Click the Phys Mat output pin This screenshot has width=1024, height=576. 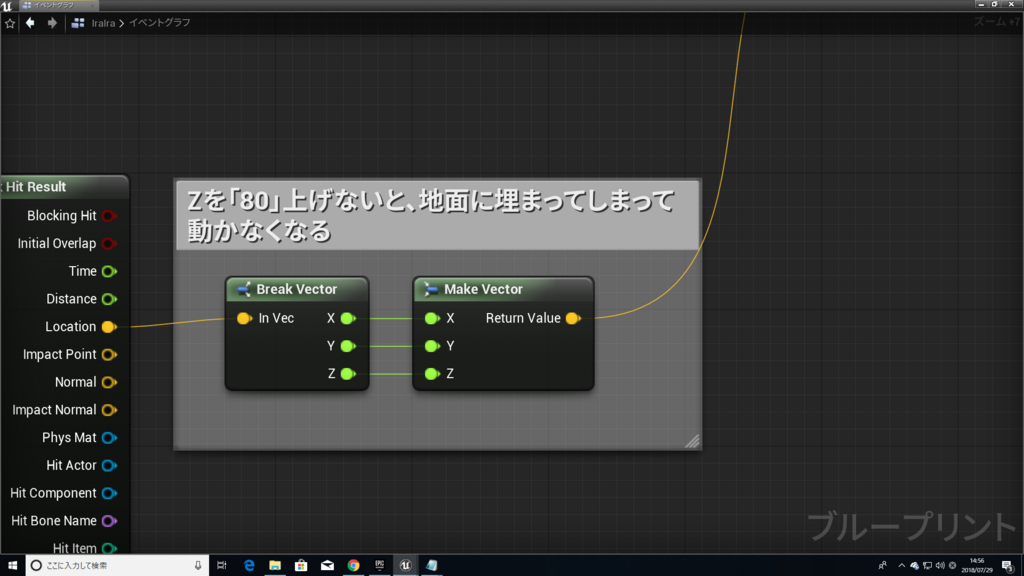tap(109, 437)
